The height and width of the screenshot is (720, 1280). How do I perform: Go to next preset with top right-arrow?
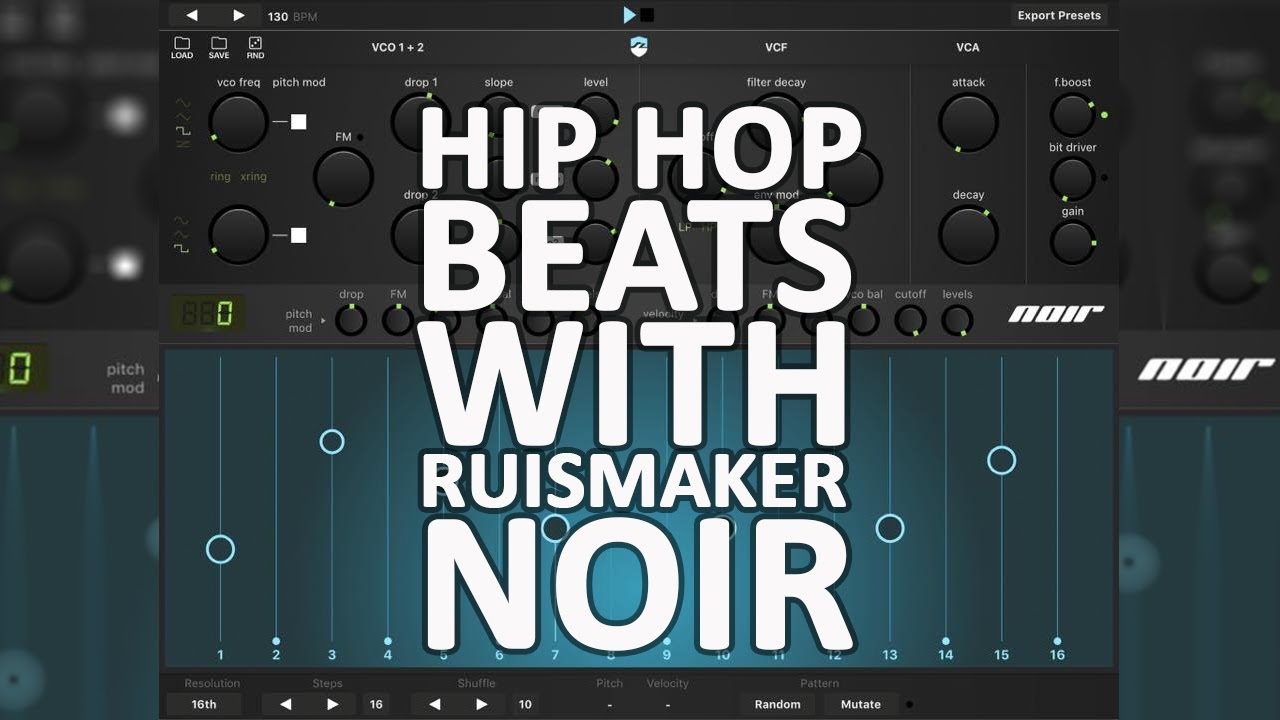coord(239,15)
